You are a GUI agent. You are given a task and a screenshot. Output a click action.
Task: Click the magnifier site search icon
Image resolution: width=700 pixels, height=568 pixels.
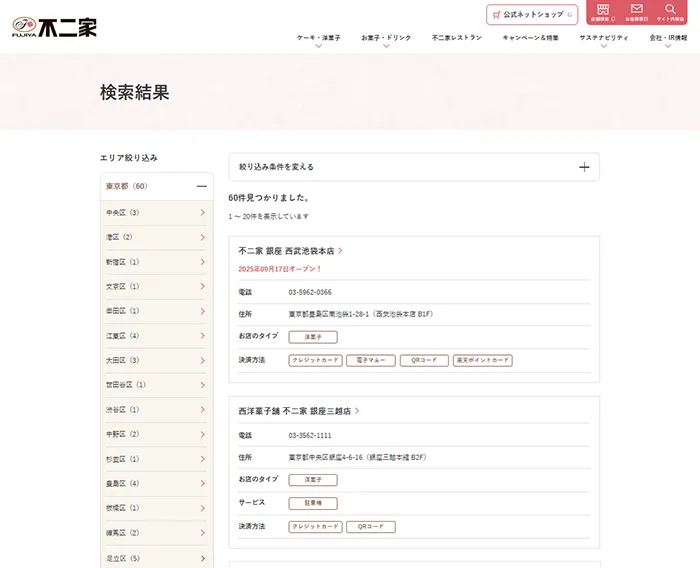[x=670, y=12]
